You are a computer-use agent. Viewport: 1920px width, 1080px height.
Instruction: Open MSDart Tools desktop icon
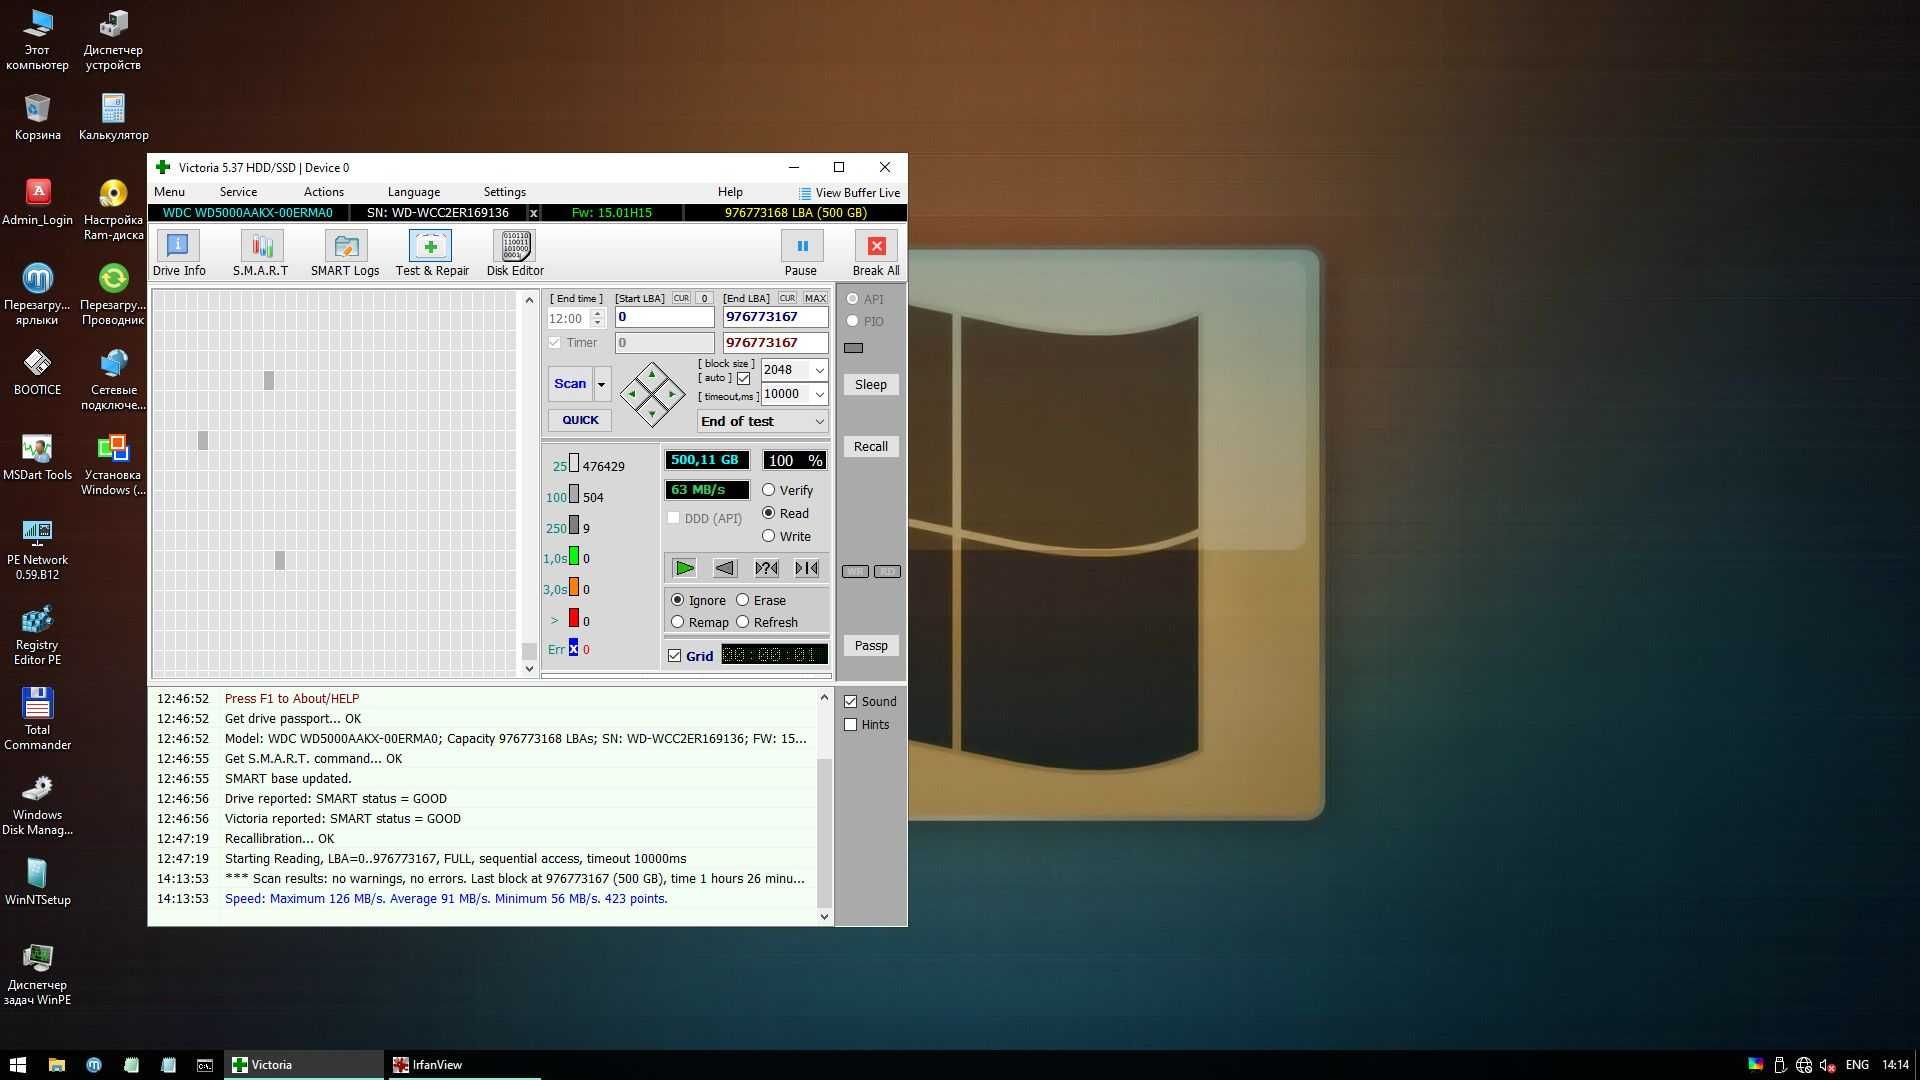pos(37,457)
